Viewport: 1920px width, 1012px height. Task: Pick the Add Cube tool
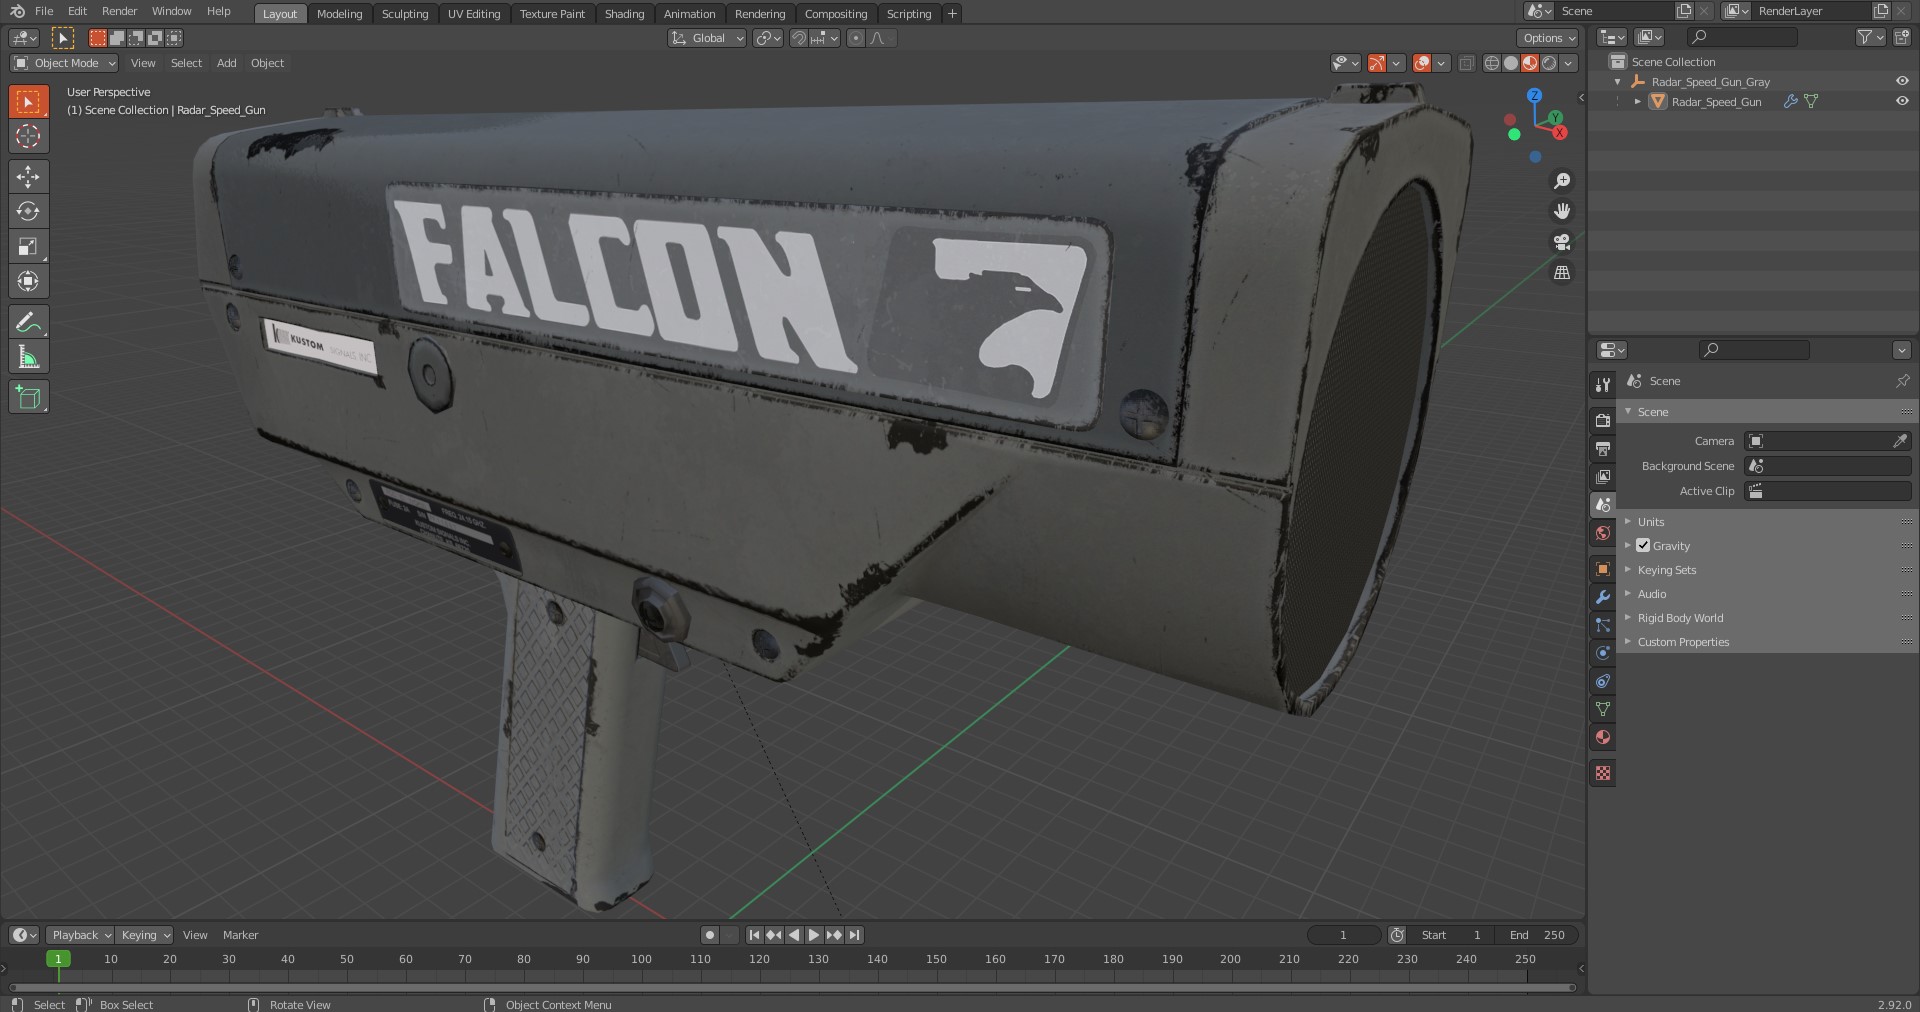pyautogui.click(x=28, y=397)
